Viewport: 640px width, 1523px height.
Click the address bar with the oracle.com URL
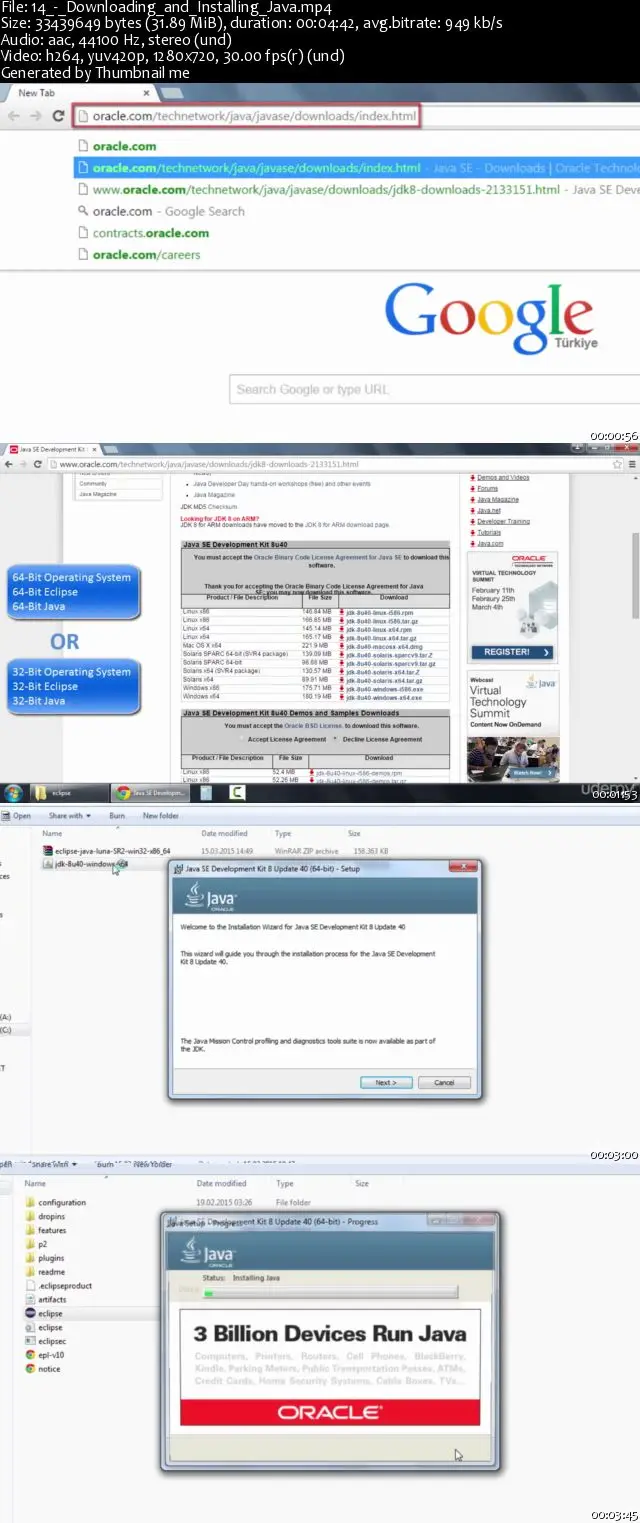[x=248, y=116]
